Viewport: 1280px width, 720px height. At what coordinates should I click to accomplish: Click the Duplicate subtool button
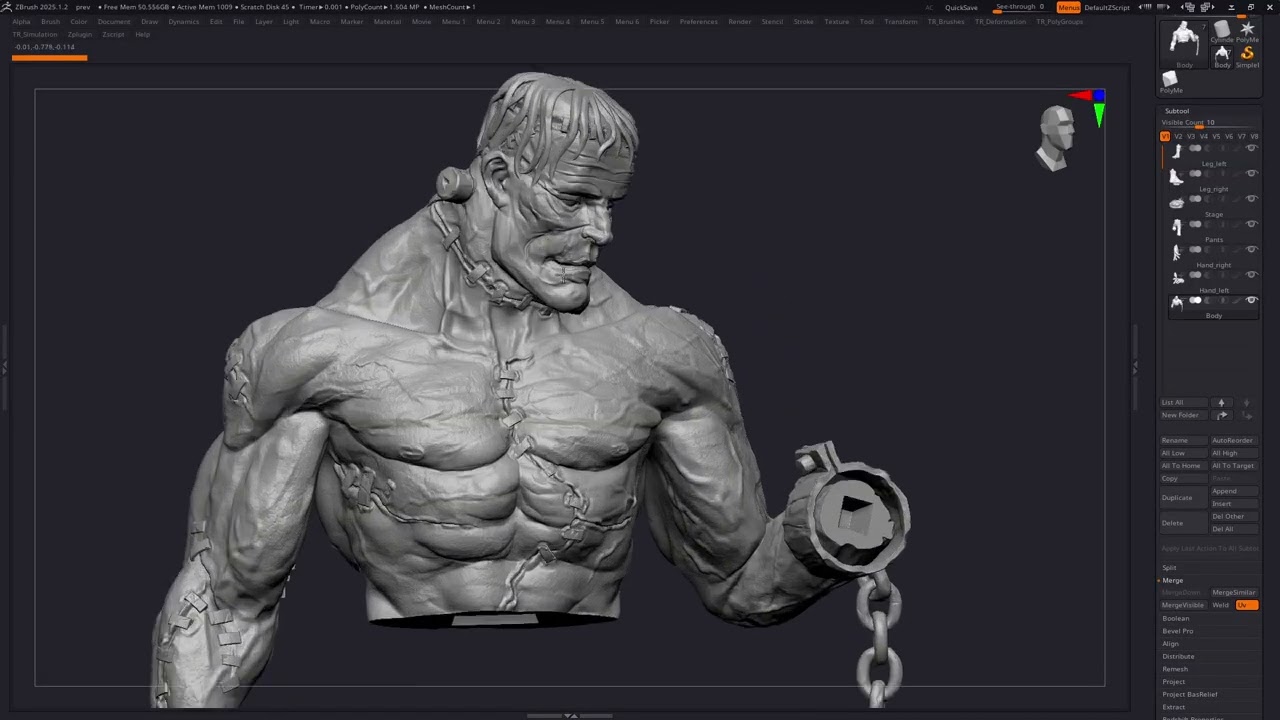(x=1184, y=497)
